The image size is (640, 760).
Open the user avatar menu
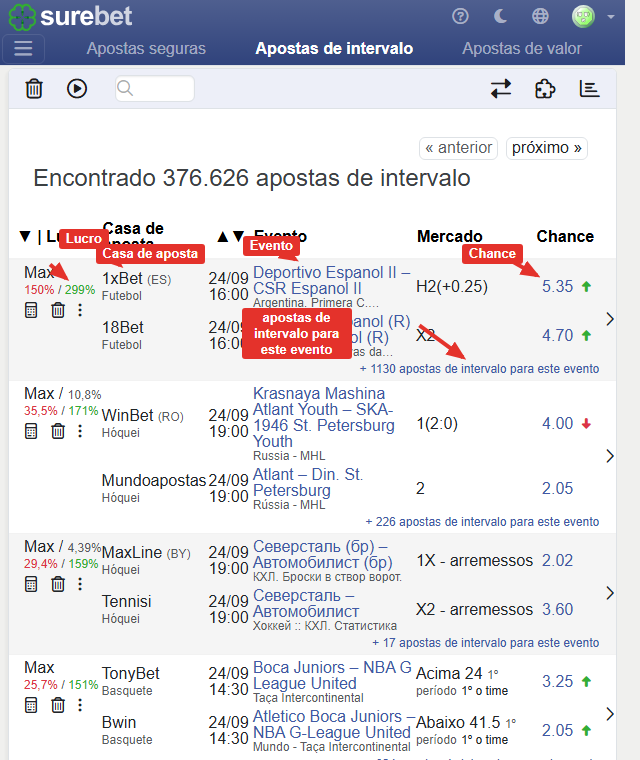[x=592, y=16]
